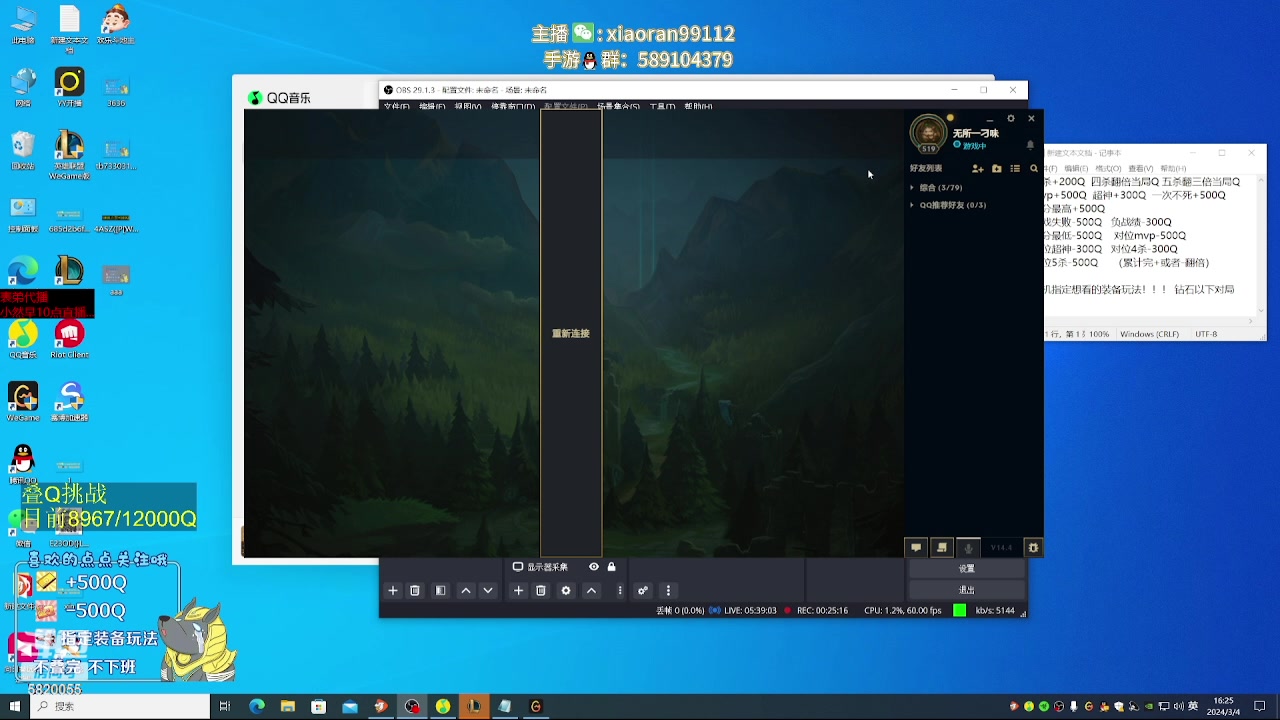This screenshot has width=1280, height=720.
Task: Open sources panel more options dots
Action: (x=620, y=591)
